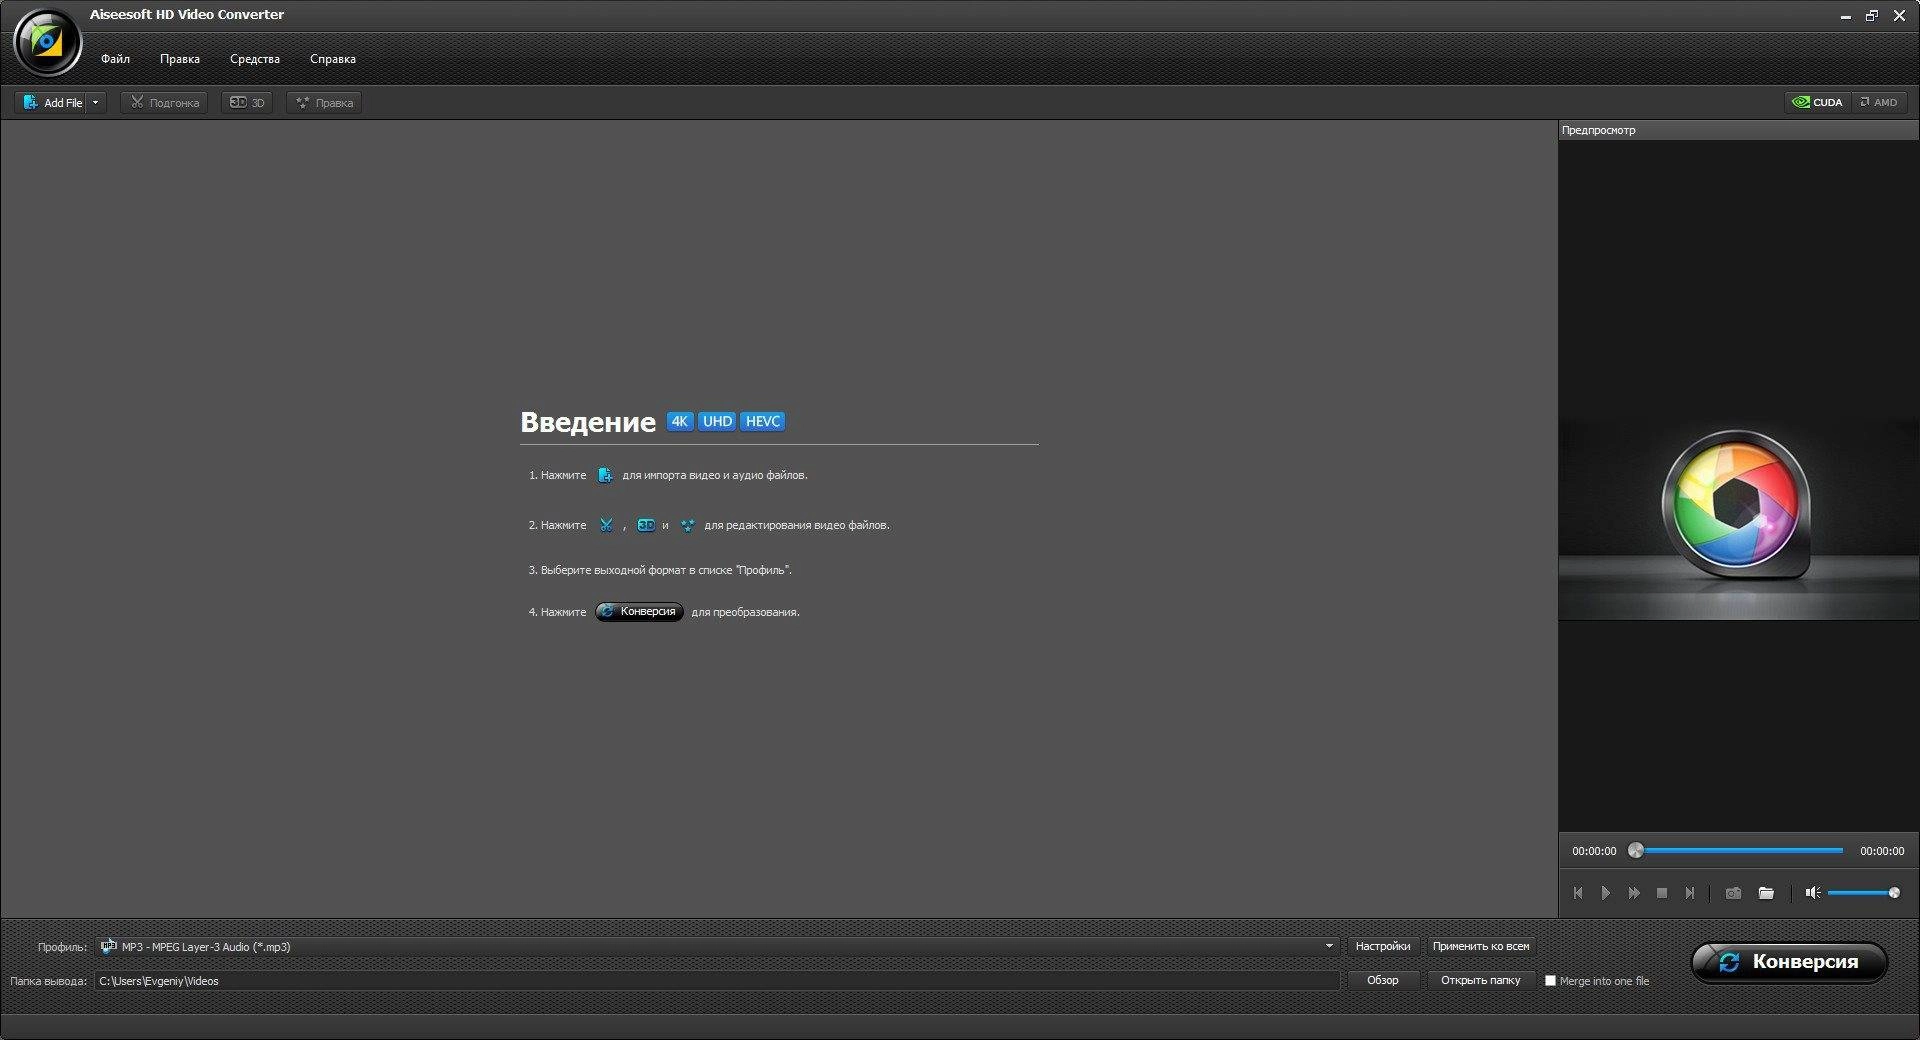The width and height of the screenshot is (1920, 1040).
Task: Adjust the volume slider
Action: (x=1863, y=893)
